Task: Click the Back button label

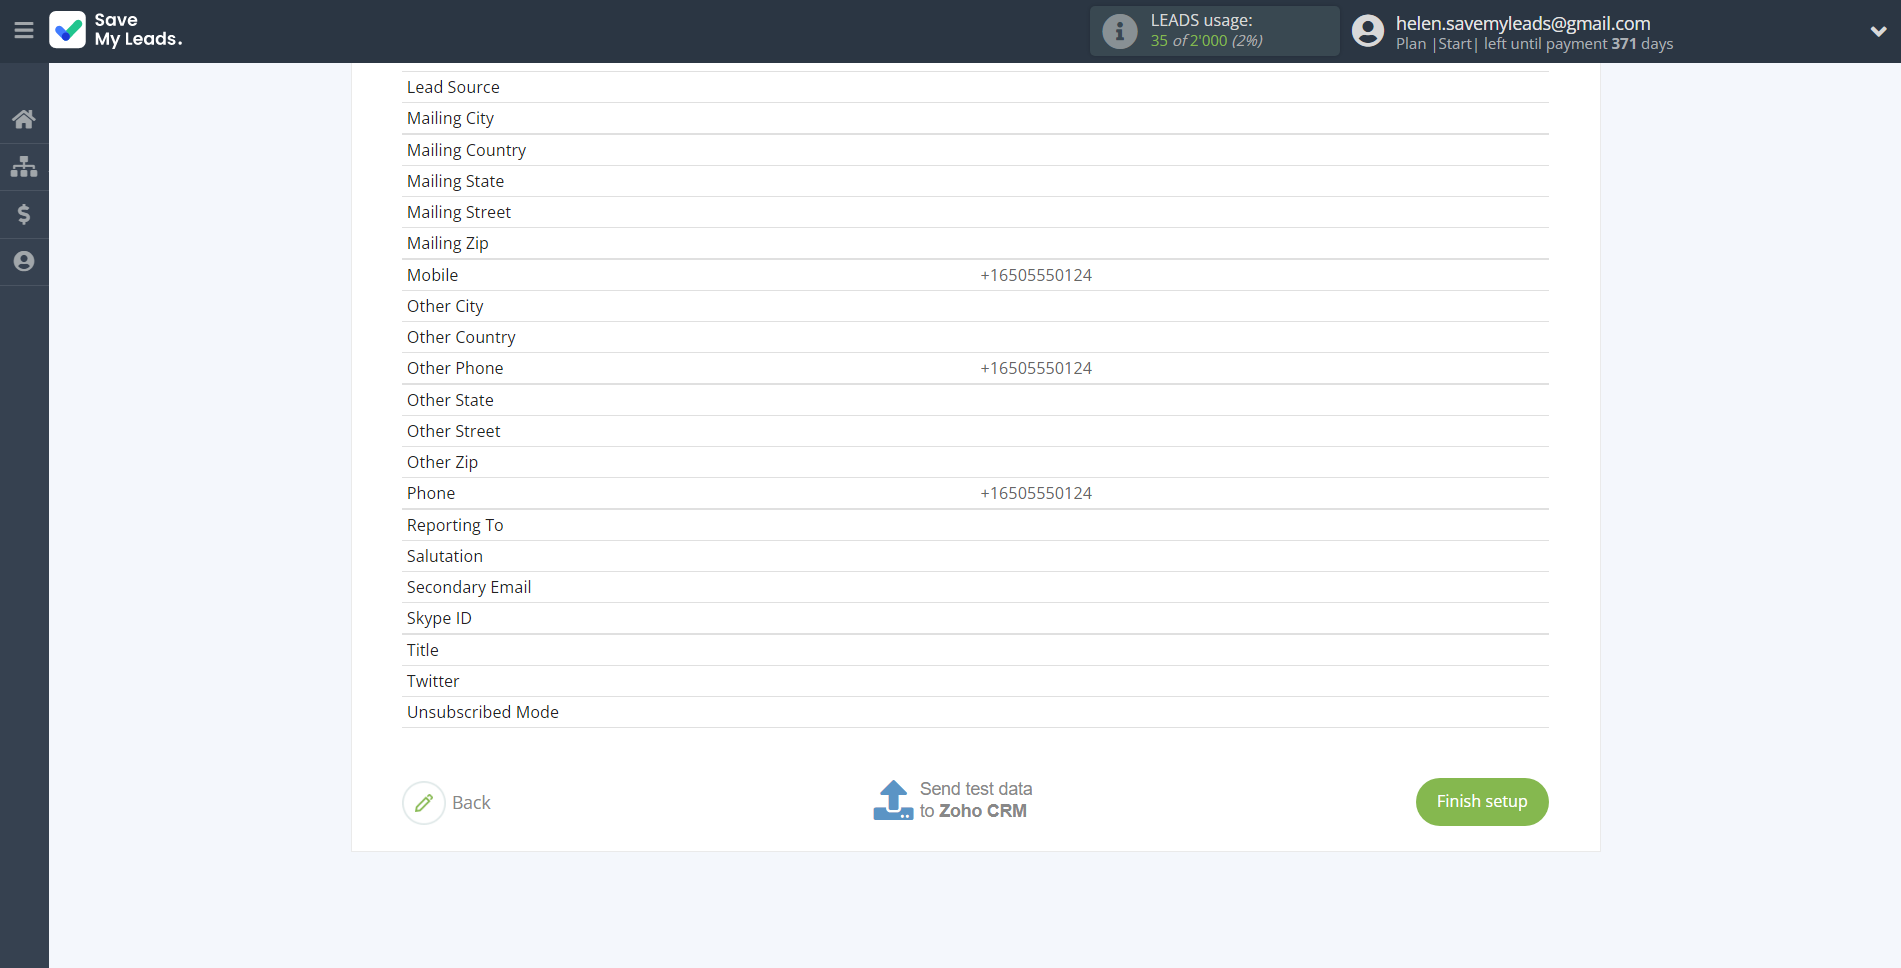Action: tap(471, 803)
